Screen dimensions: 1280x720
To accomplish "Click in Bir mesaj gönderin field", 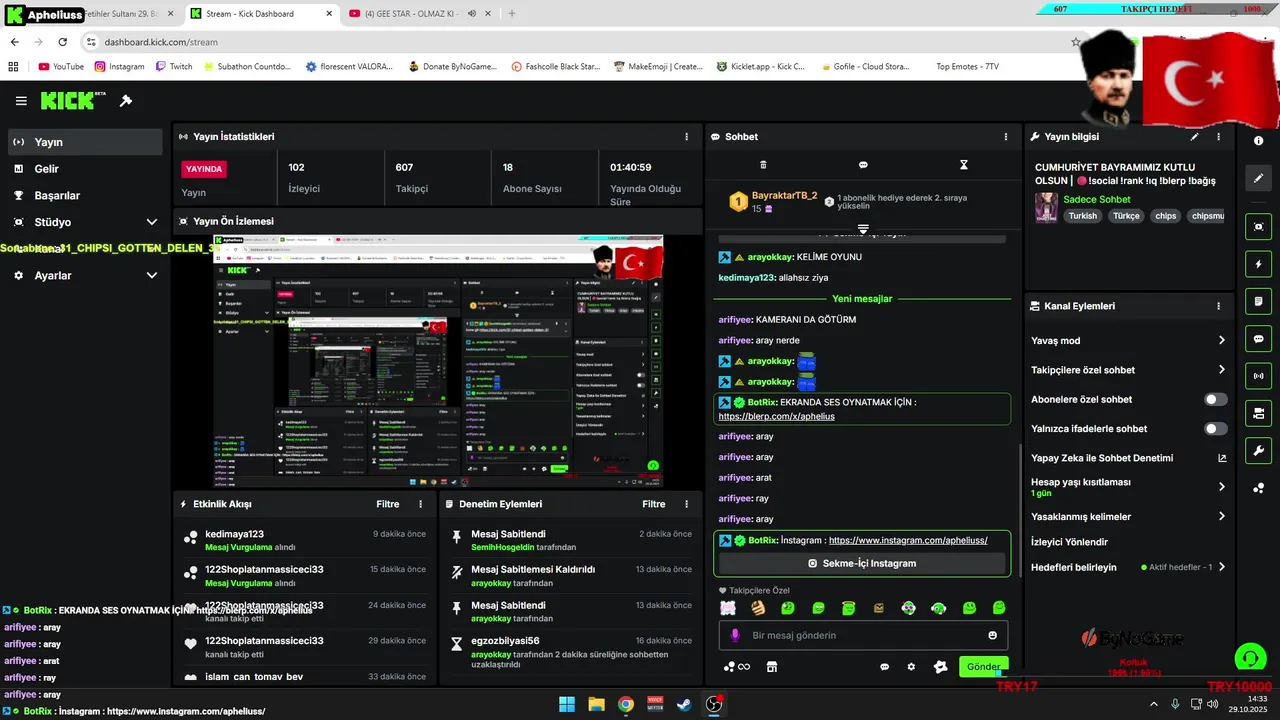I will coord(863,635).
